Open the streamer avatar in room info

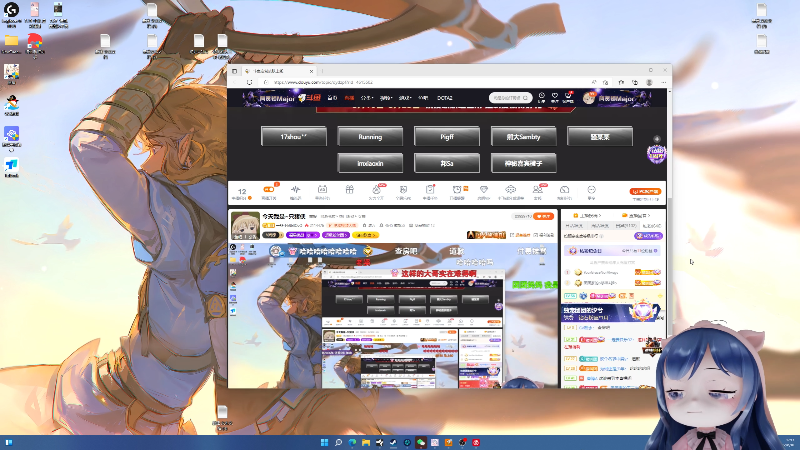(x=244, y=225)
